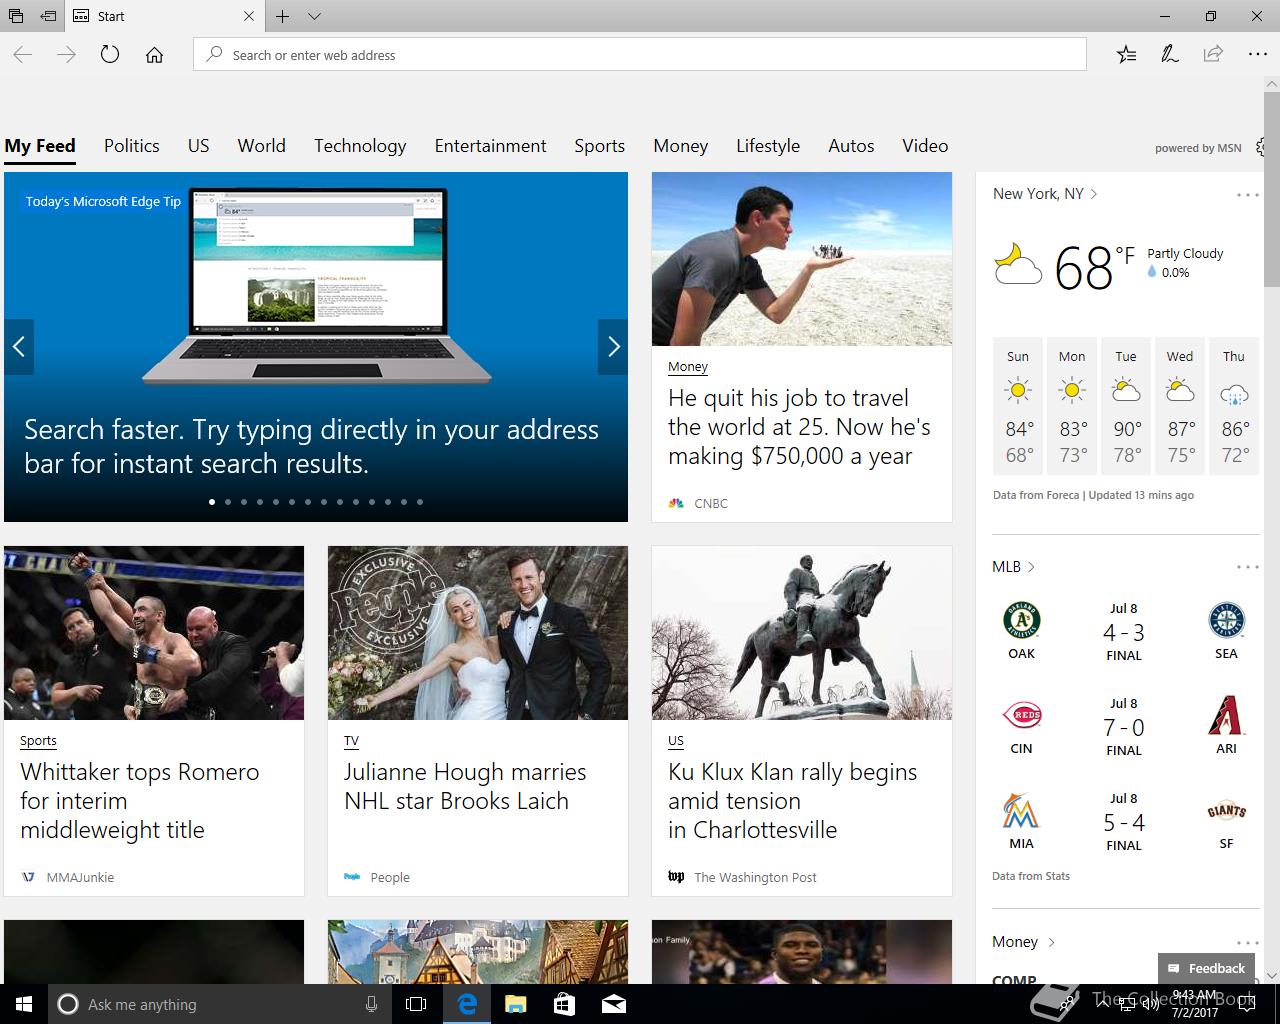Select the My Feed tab
1280x1024 pixels.
click(40, 146)
